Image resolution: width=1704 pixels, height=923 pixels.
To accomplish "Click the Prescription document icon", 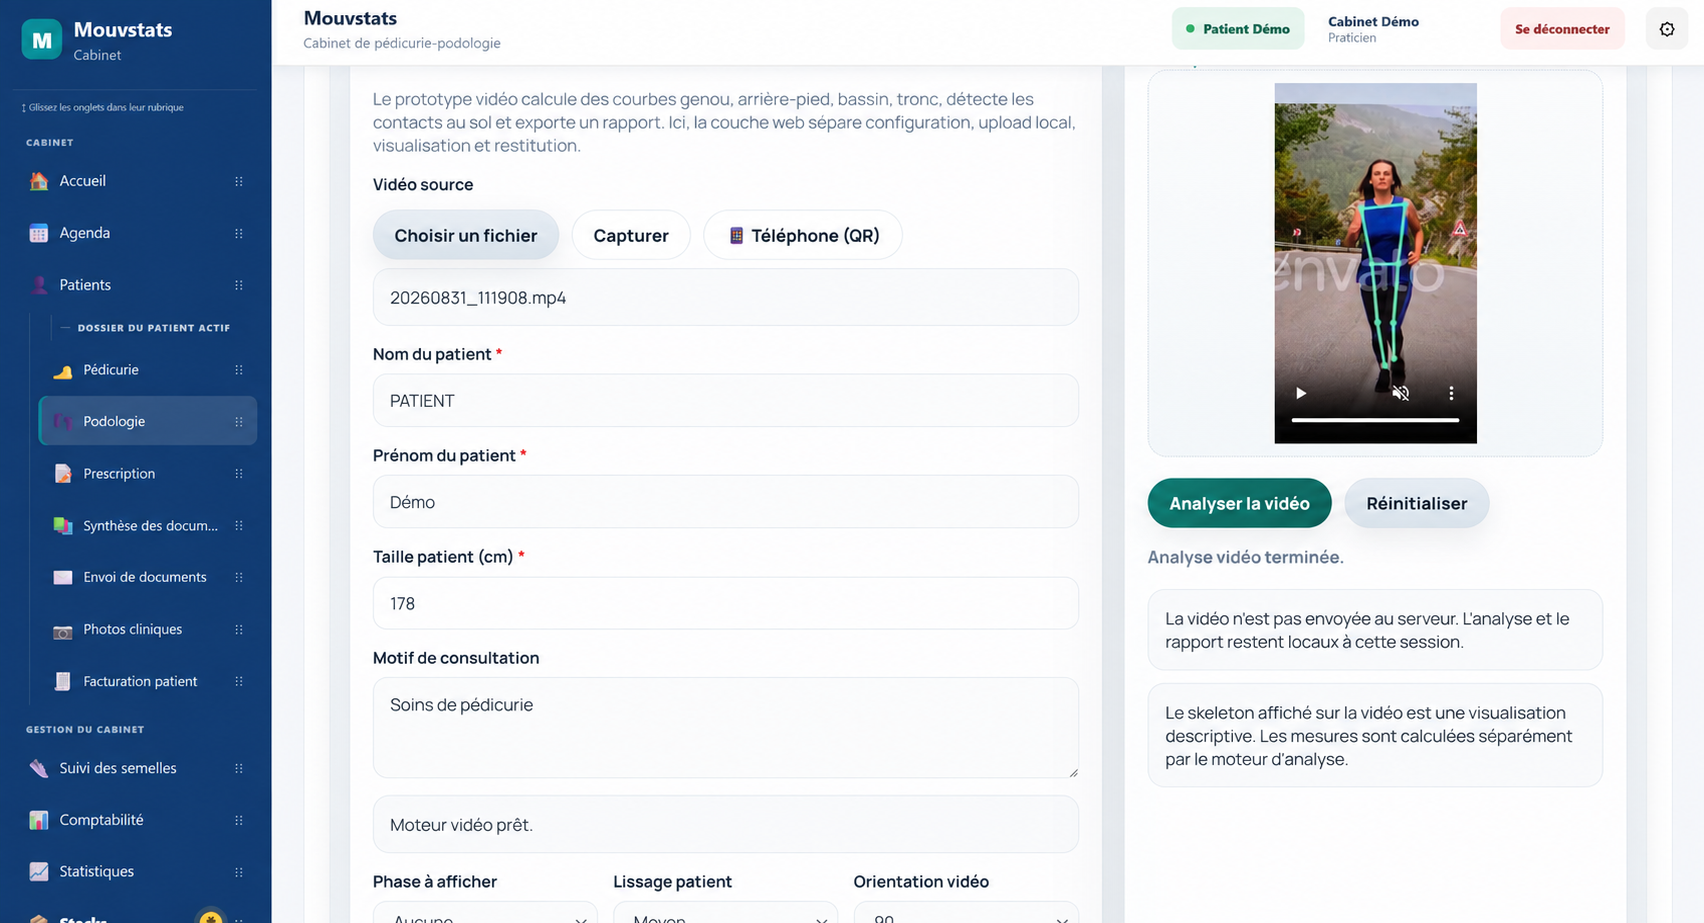I will [x=63, y=474].
